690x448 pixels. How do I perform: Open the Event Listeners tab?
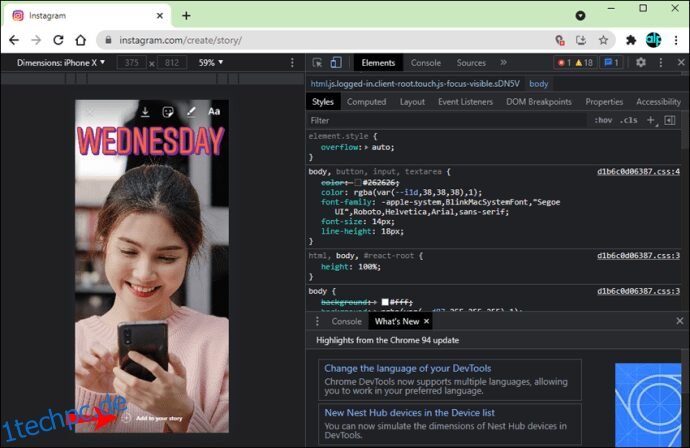(465, 102)
